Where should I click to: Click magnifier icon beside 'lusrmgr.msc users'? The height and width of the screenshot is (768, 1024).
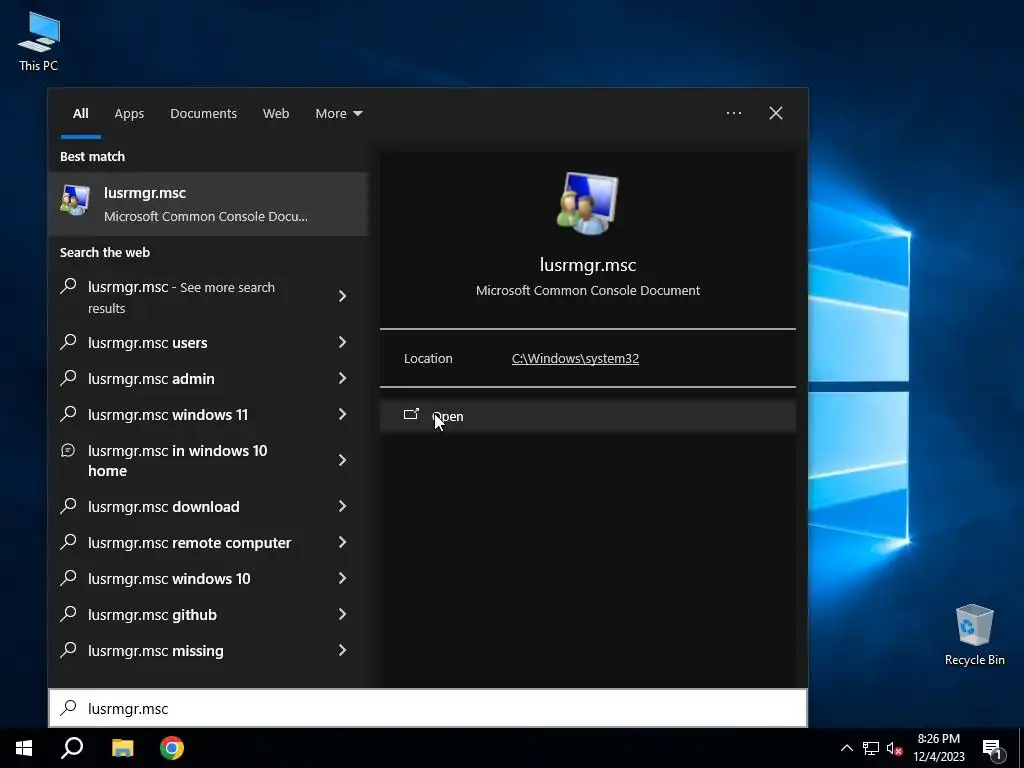[68, 342]
